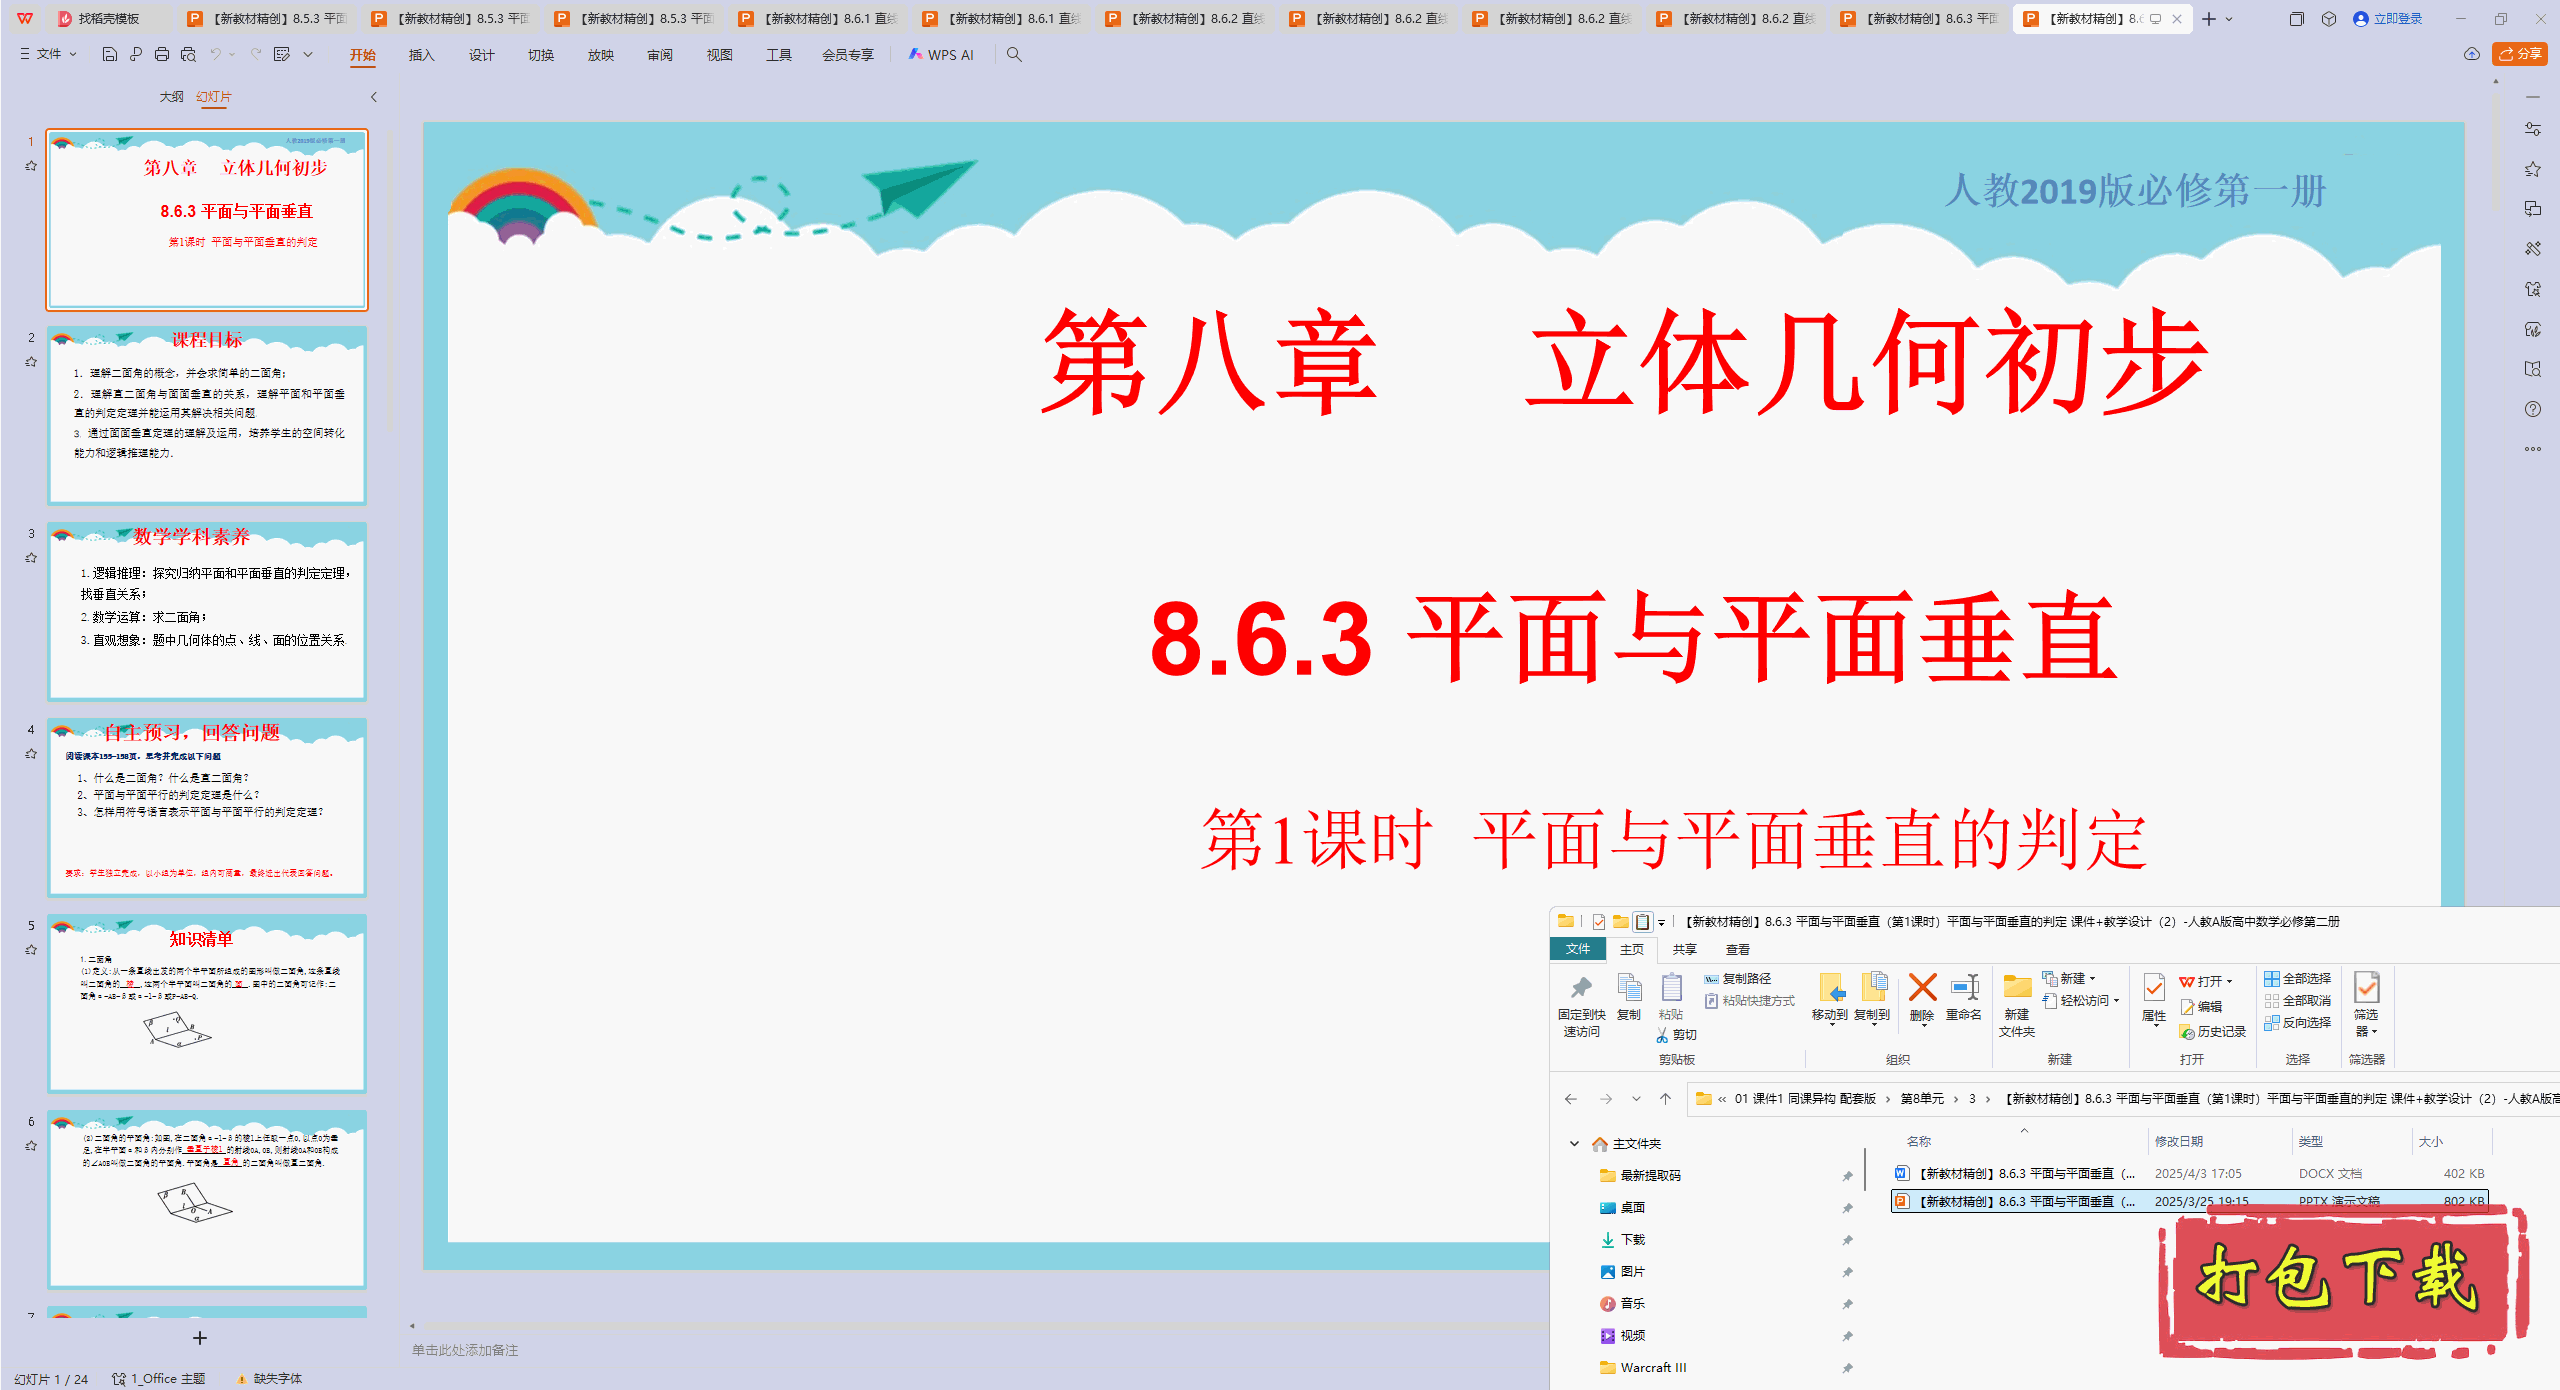Click the 立即登录 login link

pos(2387,19)
